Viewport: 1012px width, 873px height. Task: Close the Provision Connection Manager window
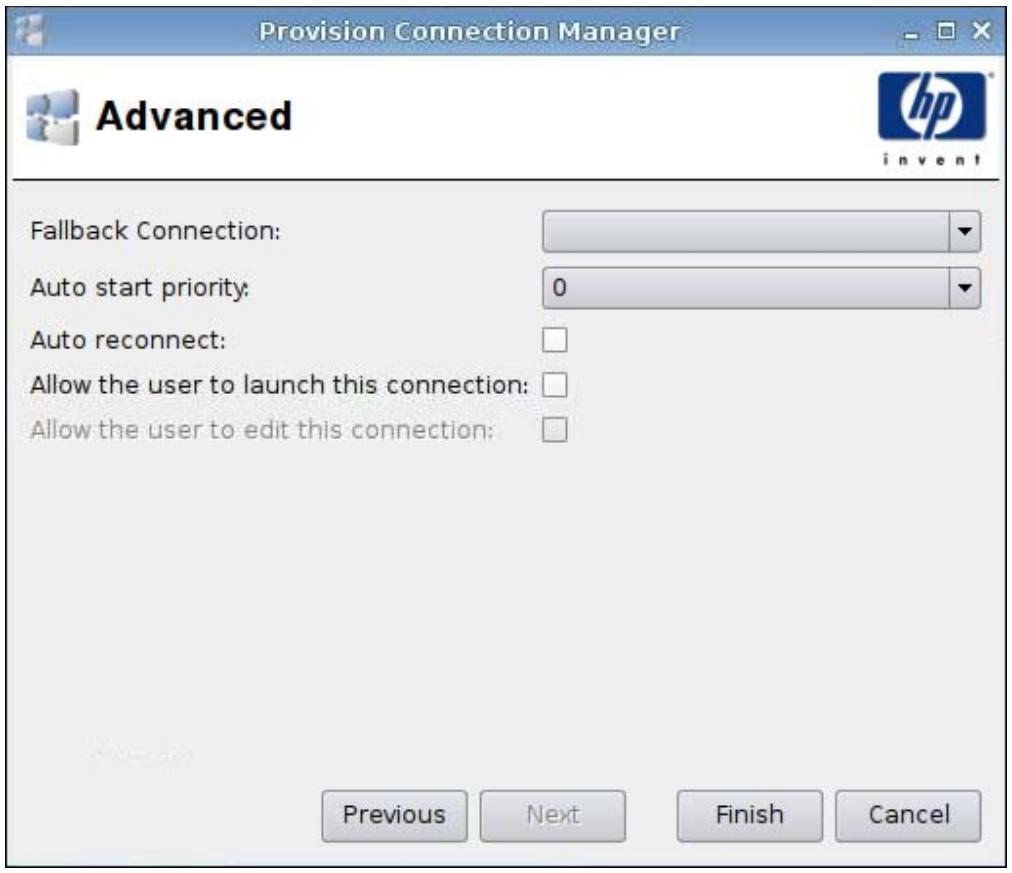(982, 30)
